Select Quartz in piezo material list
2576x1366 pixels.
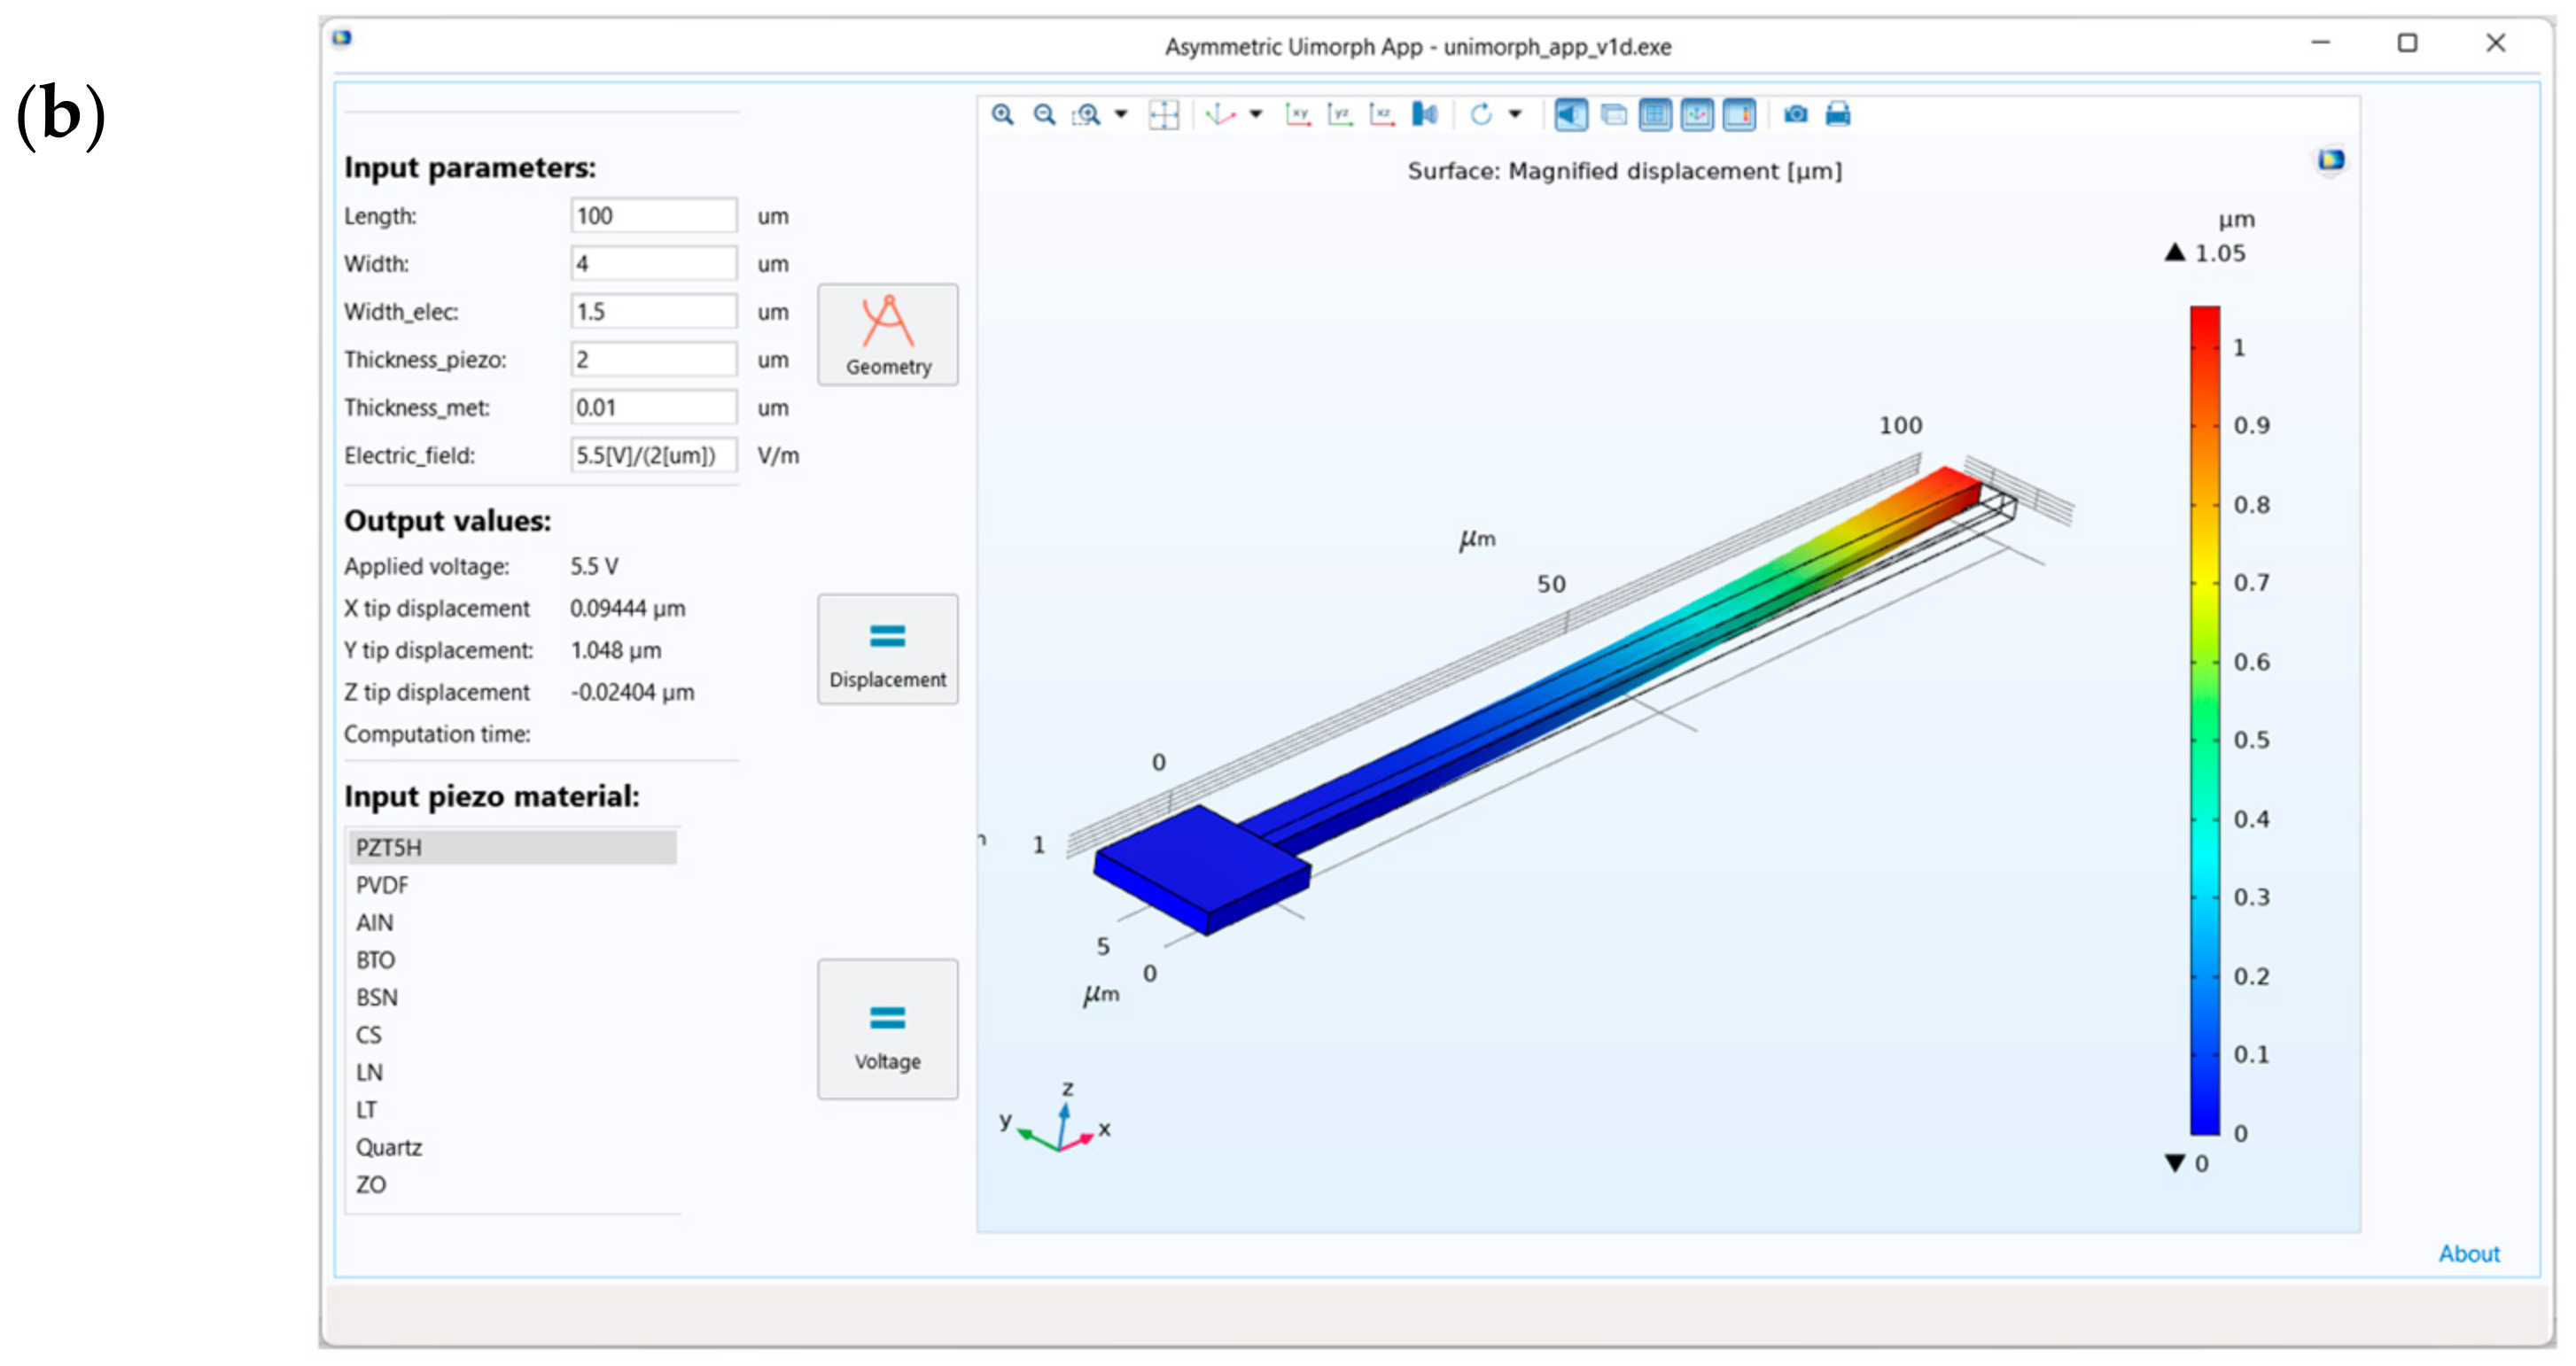pos(389,1147)
